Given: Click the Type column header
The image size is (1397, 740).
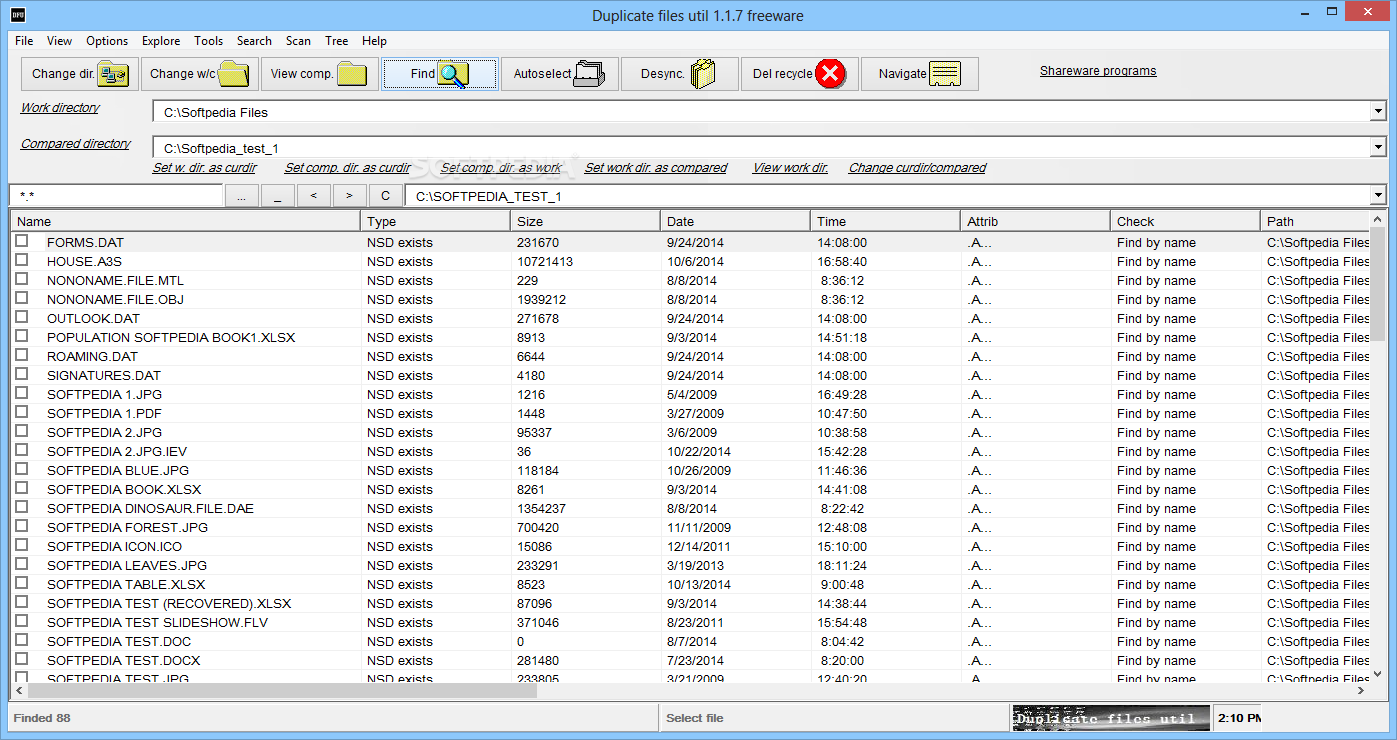Looking at the screenshot, I should point(436,221).
